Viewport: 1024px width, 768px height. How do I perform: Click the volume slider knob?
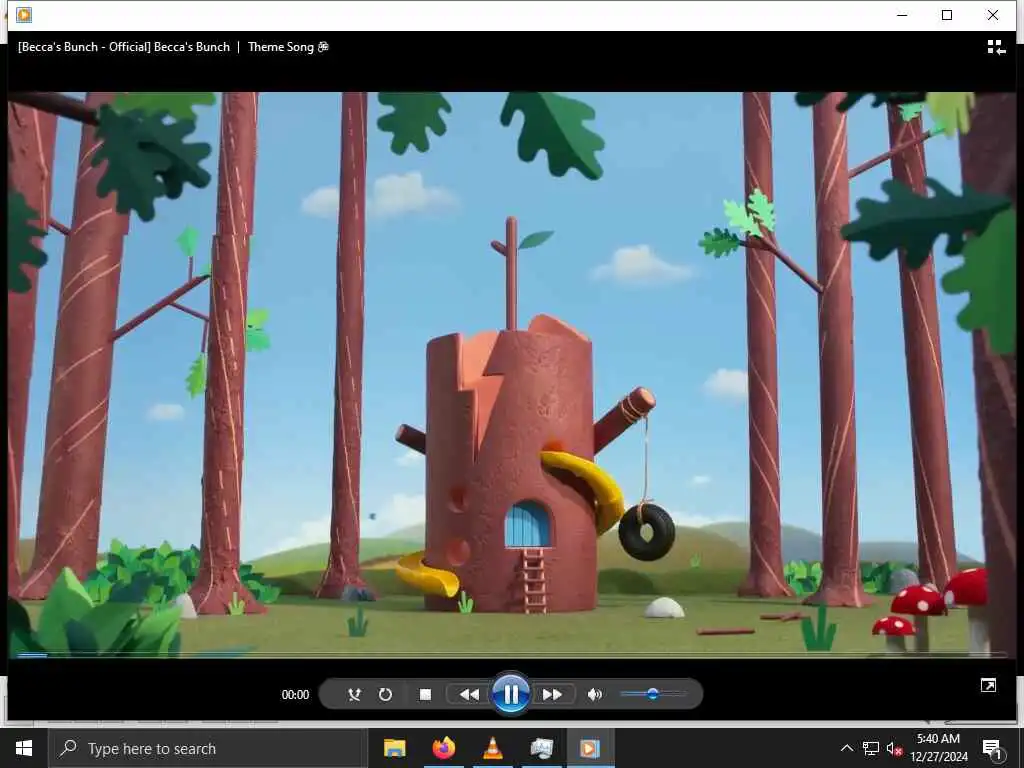pyautogui.click(x=652, y=694)
